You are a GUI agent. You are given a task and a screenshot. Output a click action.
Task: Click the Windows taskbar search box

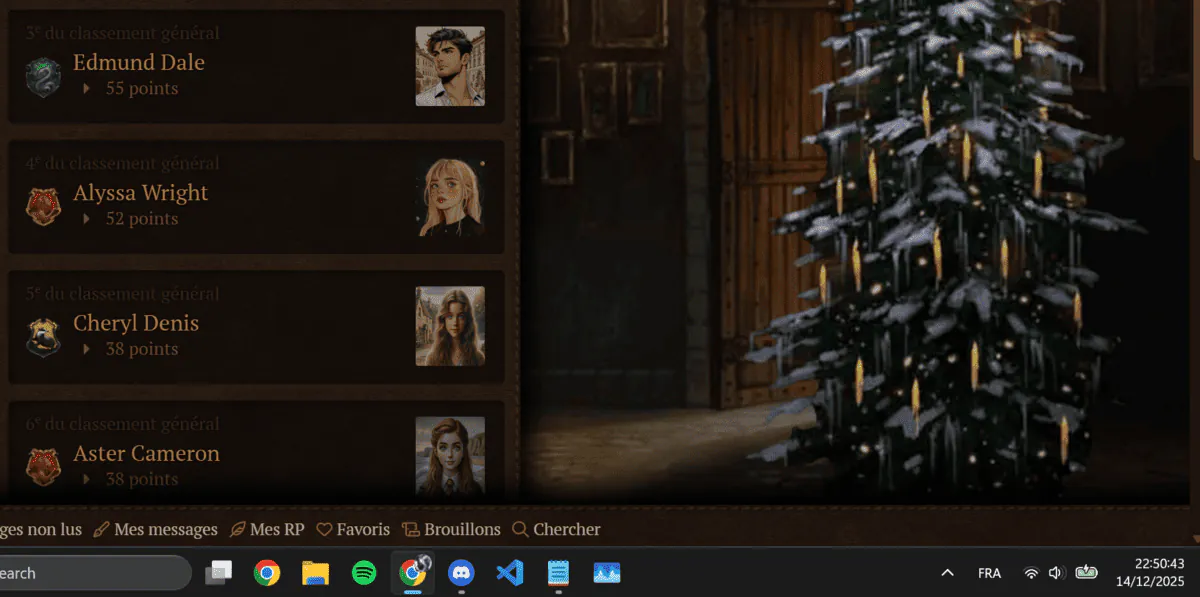pos(94,573)
